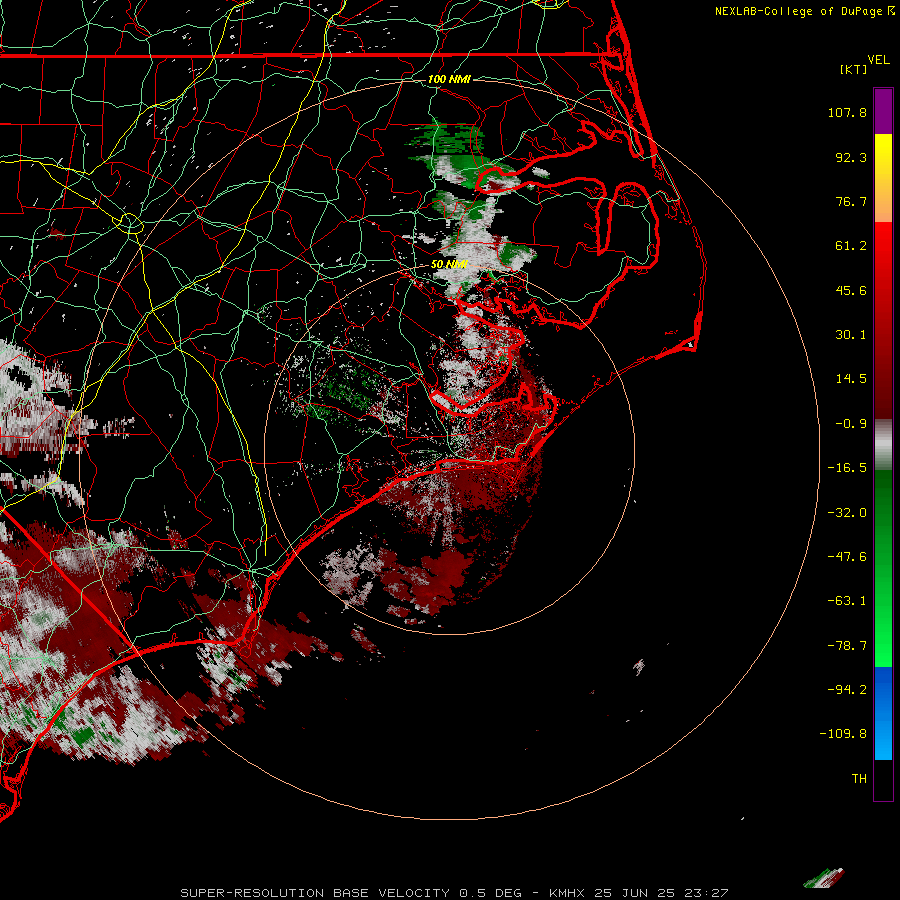
Task: Click the 61.2 scale value
Action: pos(851,246)
